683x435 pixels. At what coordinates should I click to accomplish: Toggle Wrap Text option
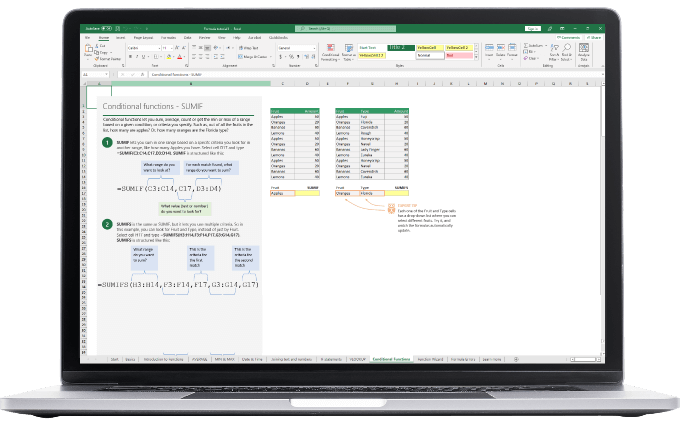pyautogui.click(x=248, y=48)
